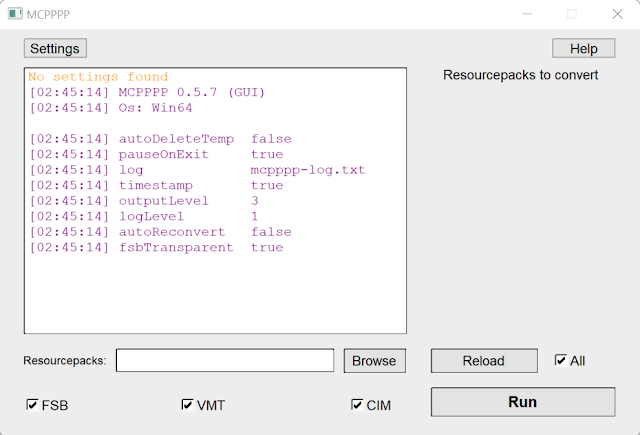Screen dimensions: 640x435
Task: Click the Reload button
Action: 484,361
